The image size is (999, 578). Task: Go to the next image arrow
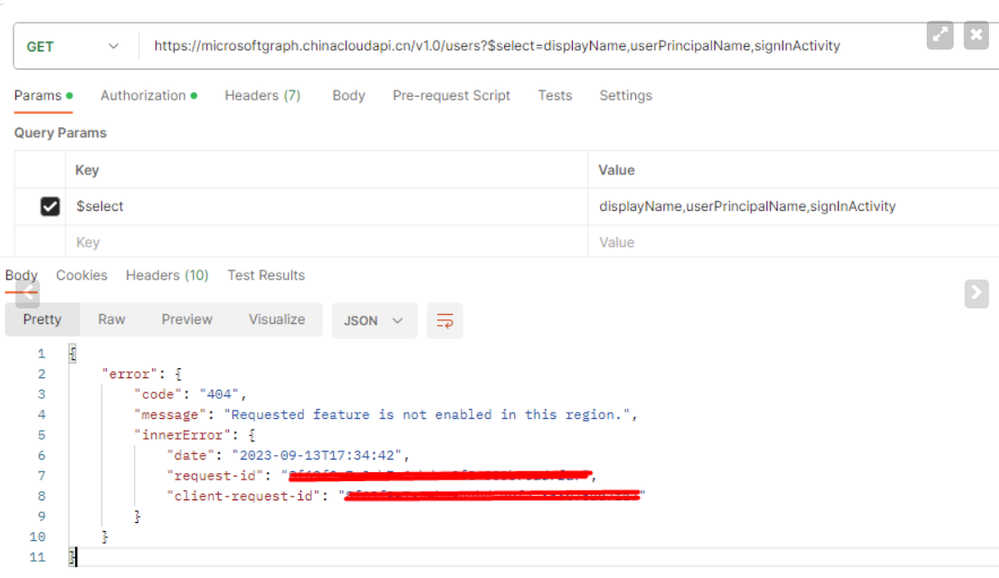pos(976,293)
